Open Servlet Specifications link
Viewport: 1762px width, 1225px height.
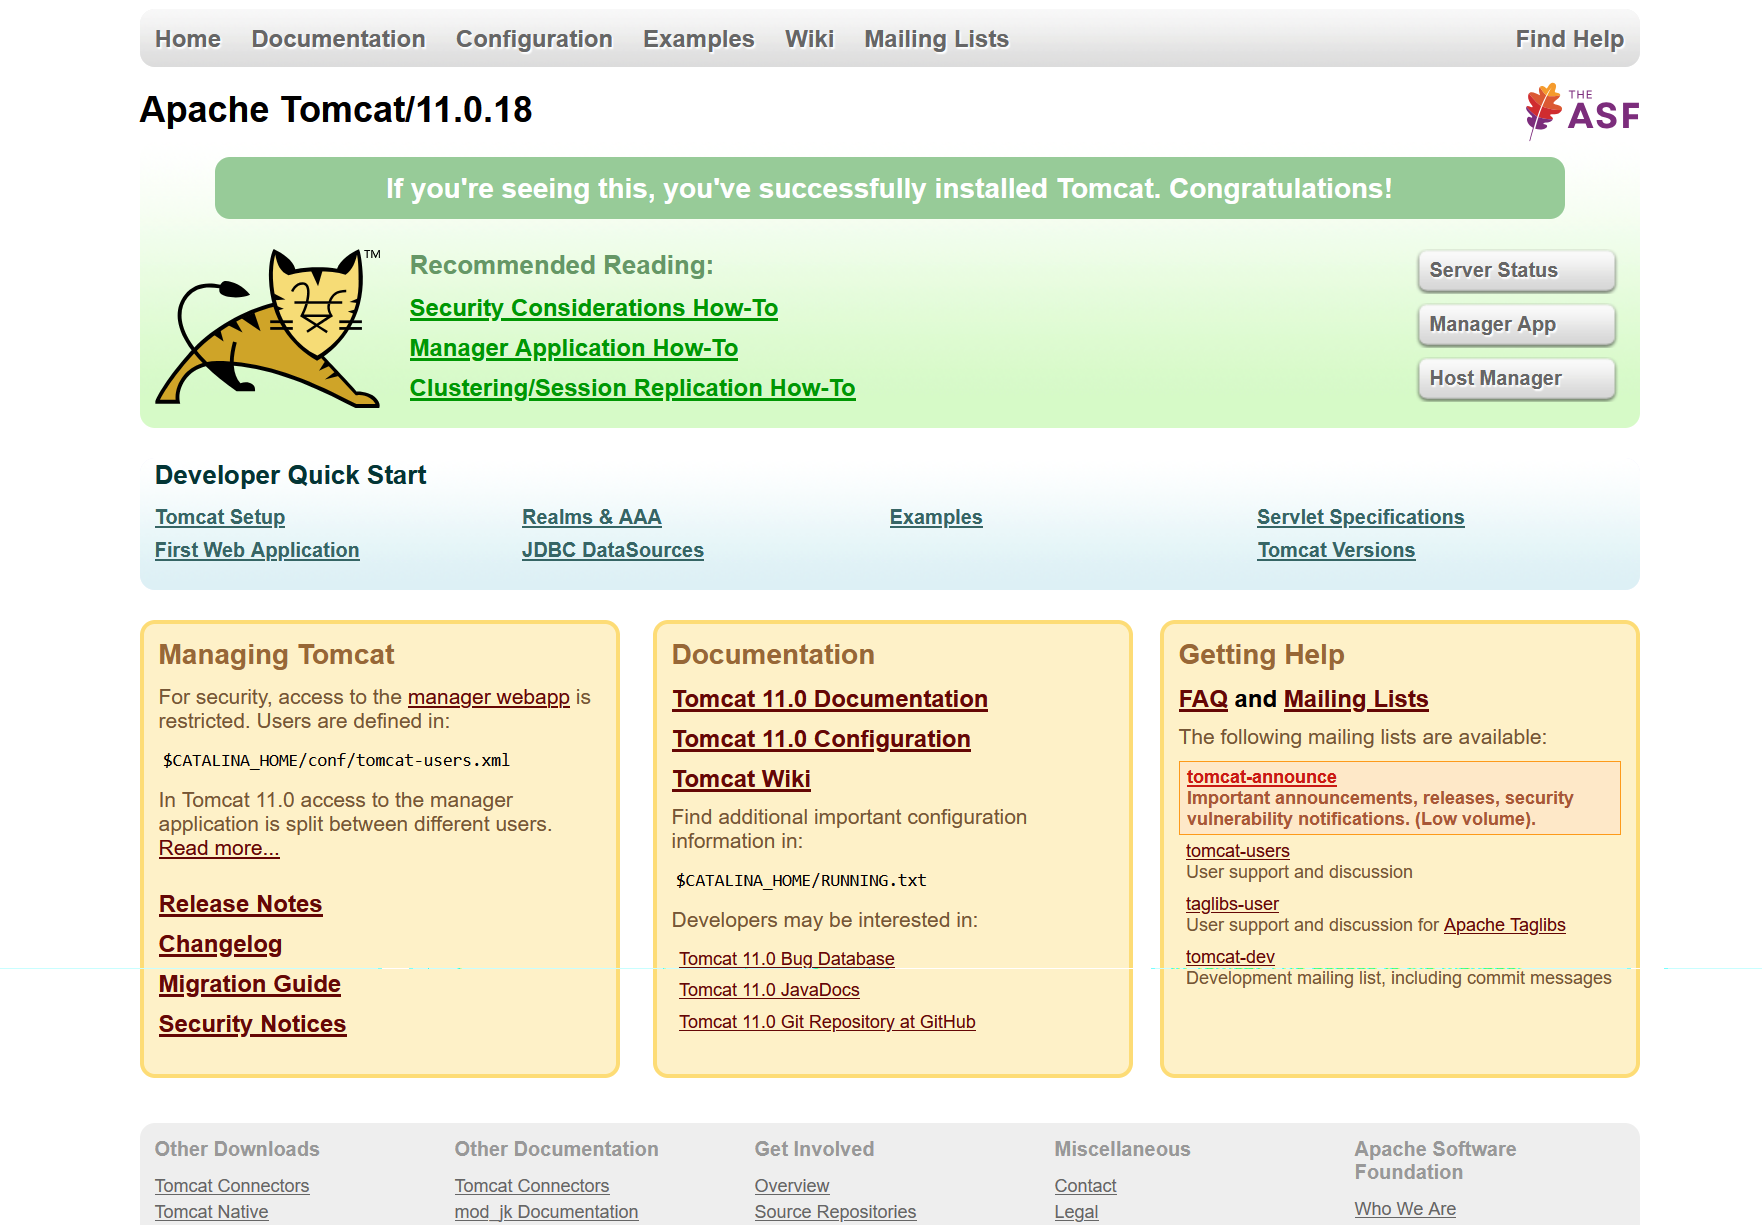click(x=1361, y=517)
